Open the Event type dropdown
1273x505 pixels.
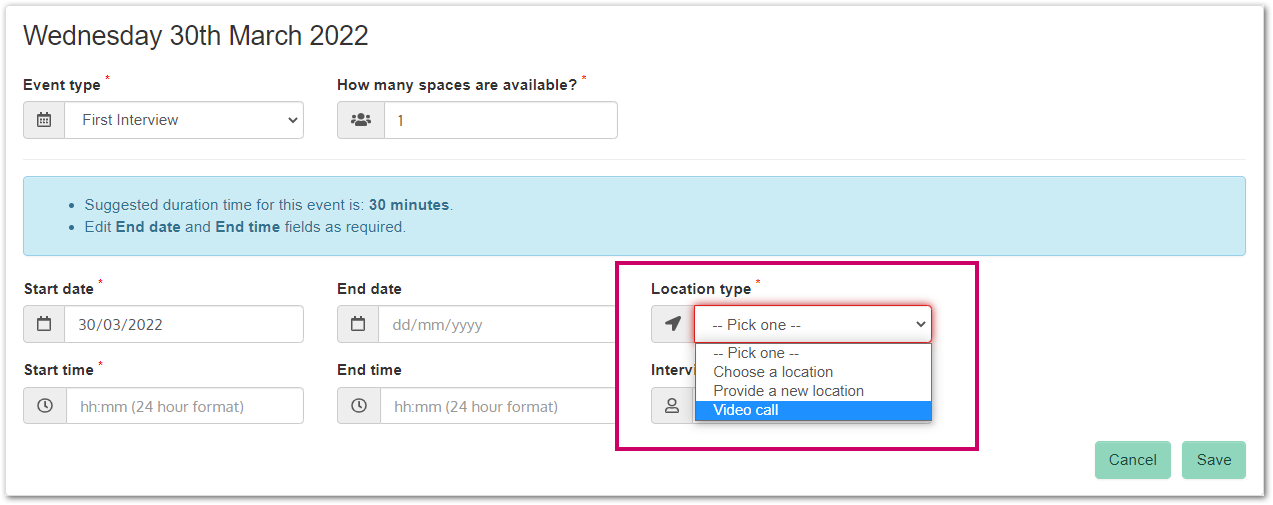(184, 120)
